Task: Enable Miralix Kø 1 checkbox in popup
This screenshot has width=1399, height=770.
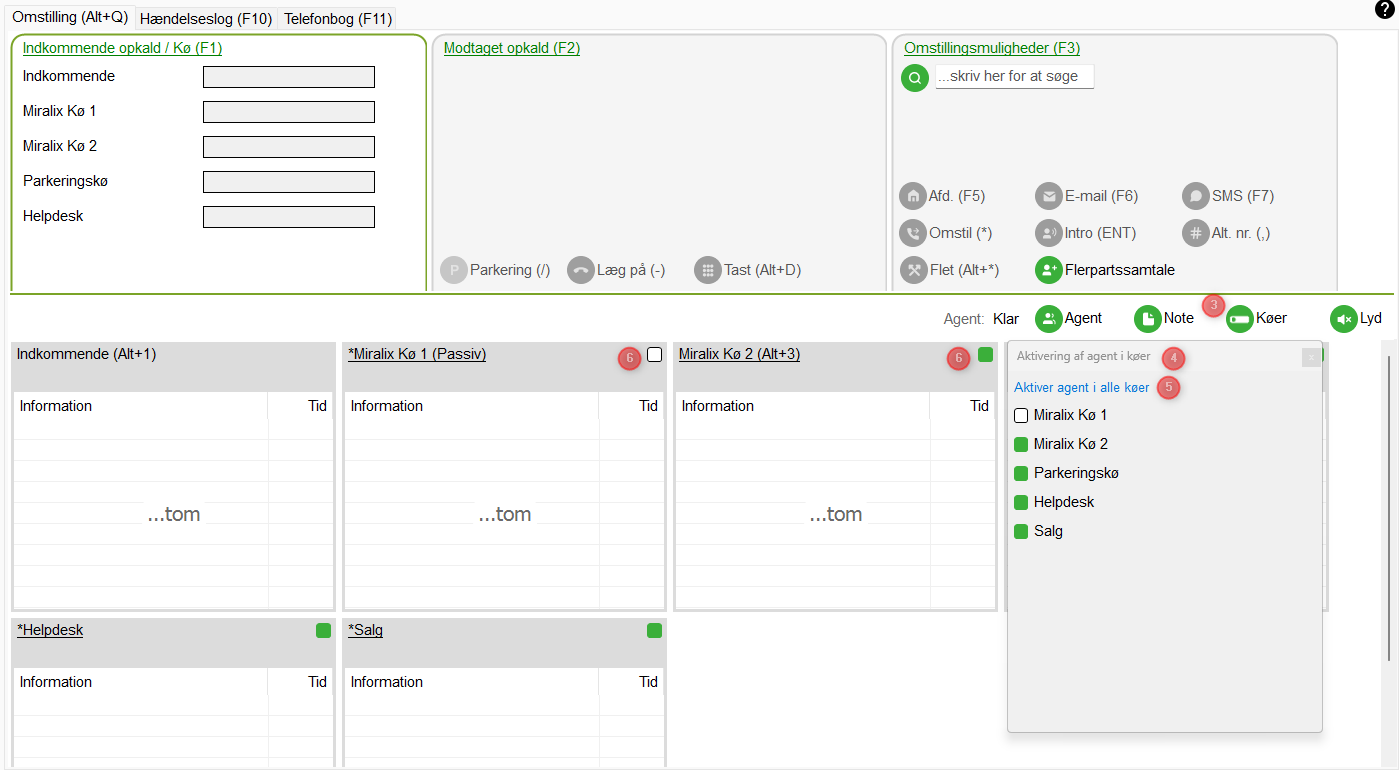Action: tap(1021, 415)
